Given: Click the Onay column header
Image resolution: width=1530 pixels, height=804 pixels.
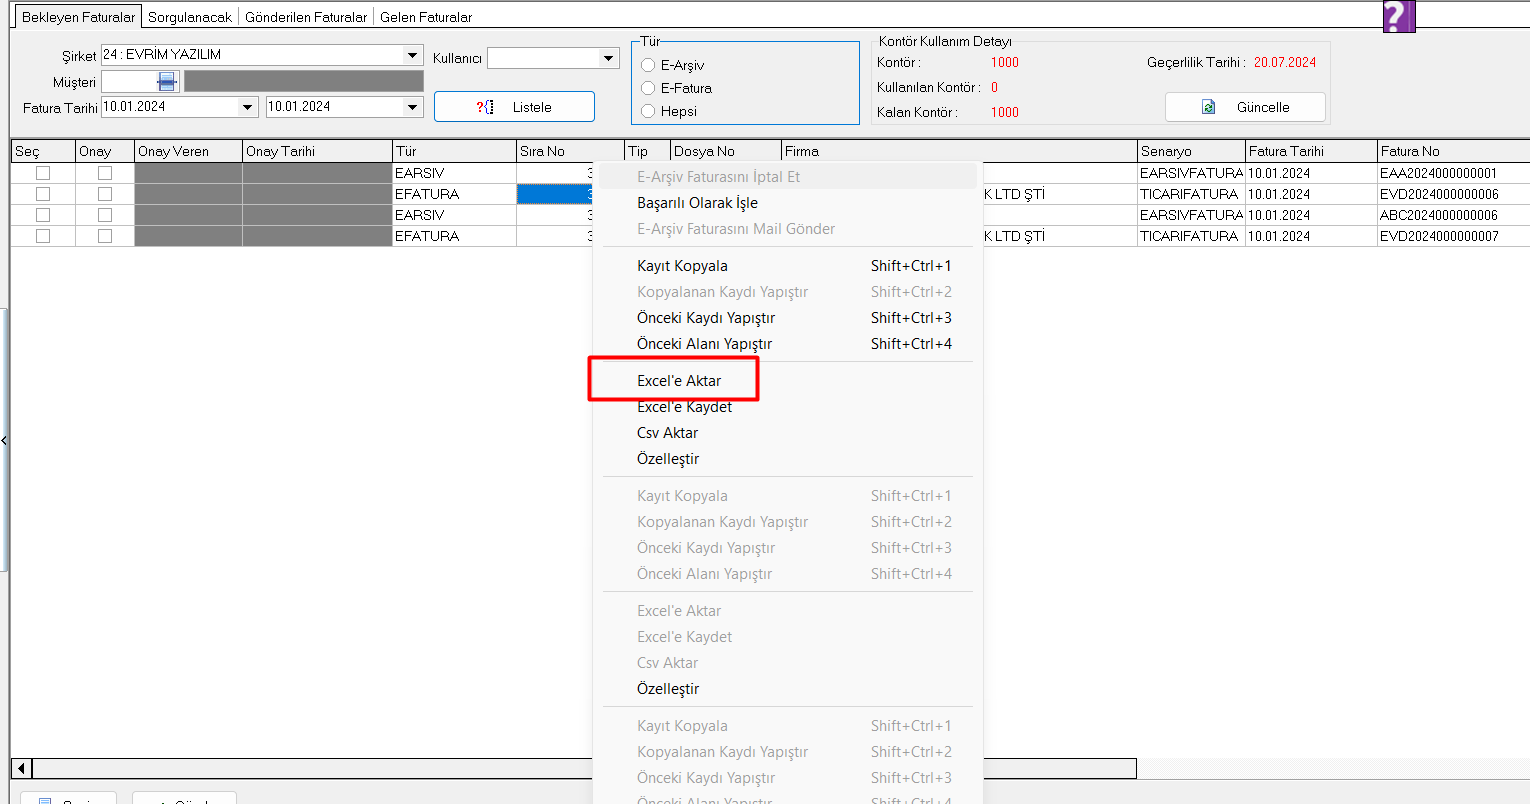Looking at the screenshot, I should [x=105, y=151].
